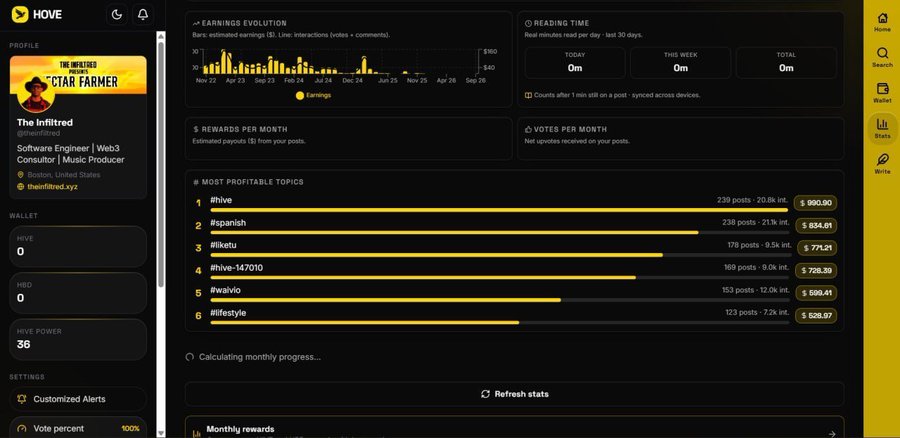The width and height of the screenshot is (900, 438).
Task: Click the Rewards Per Month heading
Action: tap(245, 129)
